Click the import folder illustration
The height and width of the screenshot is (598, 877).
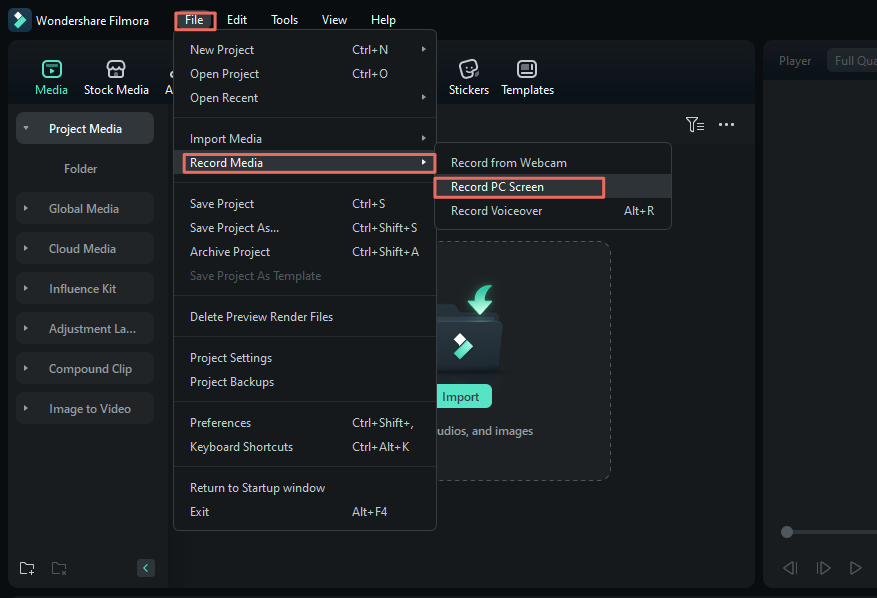click(469, 329)
